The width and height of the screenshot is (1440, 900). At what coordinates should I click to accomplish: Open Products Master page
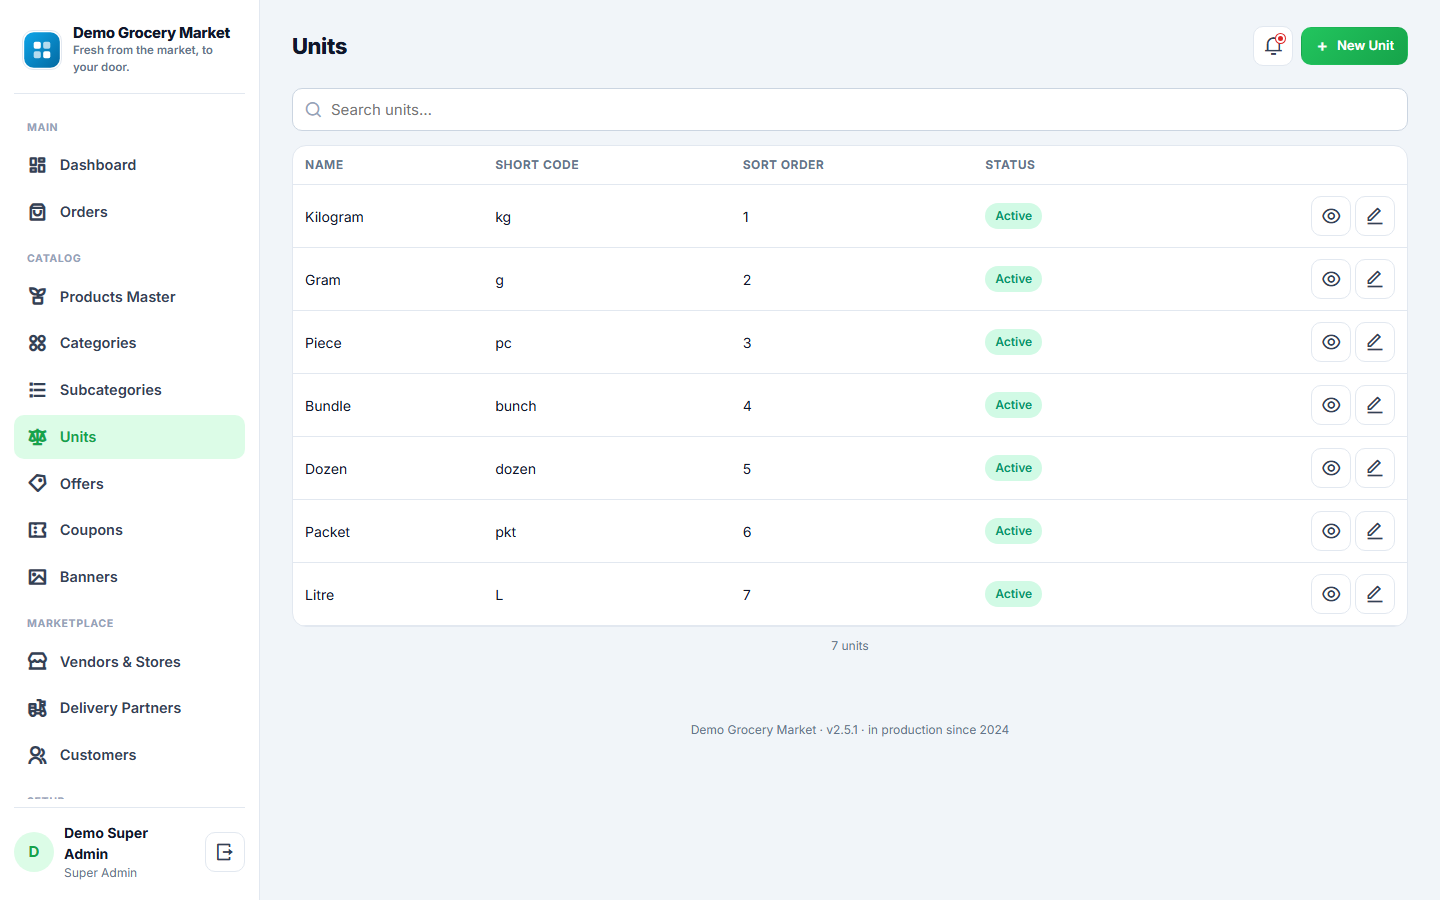(129, 297)
